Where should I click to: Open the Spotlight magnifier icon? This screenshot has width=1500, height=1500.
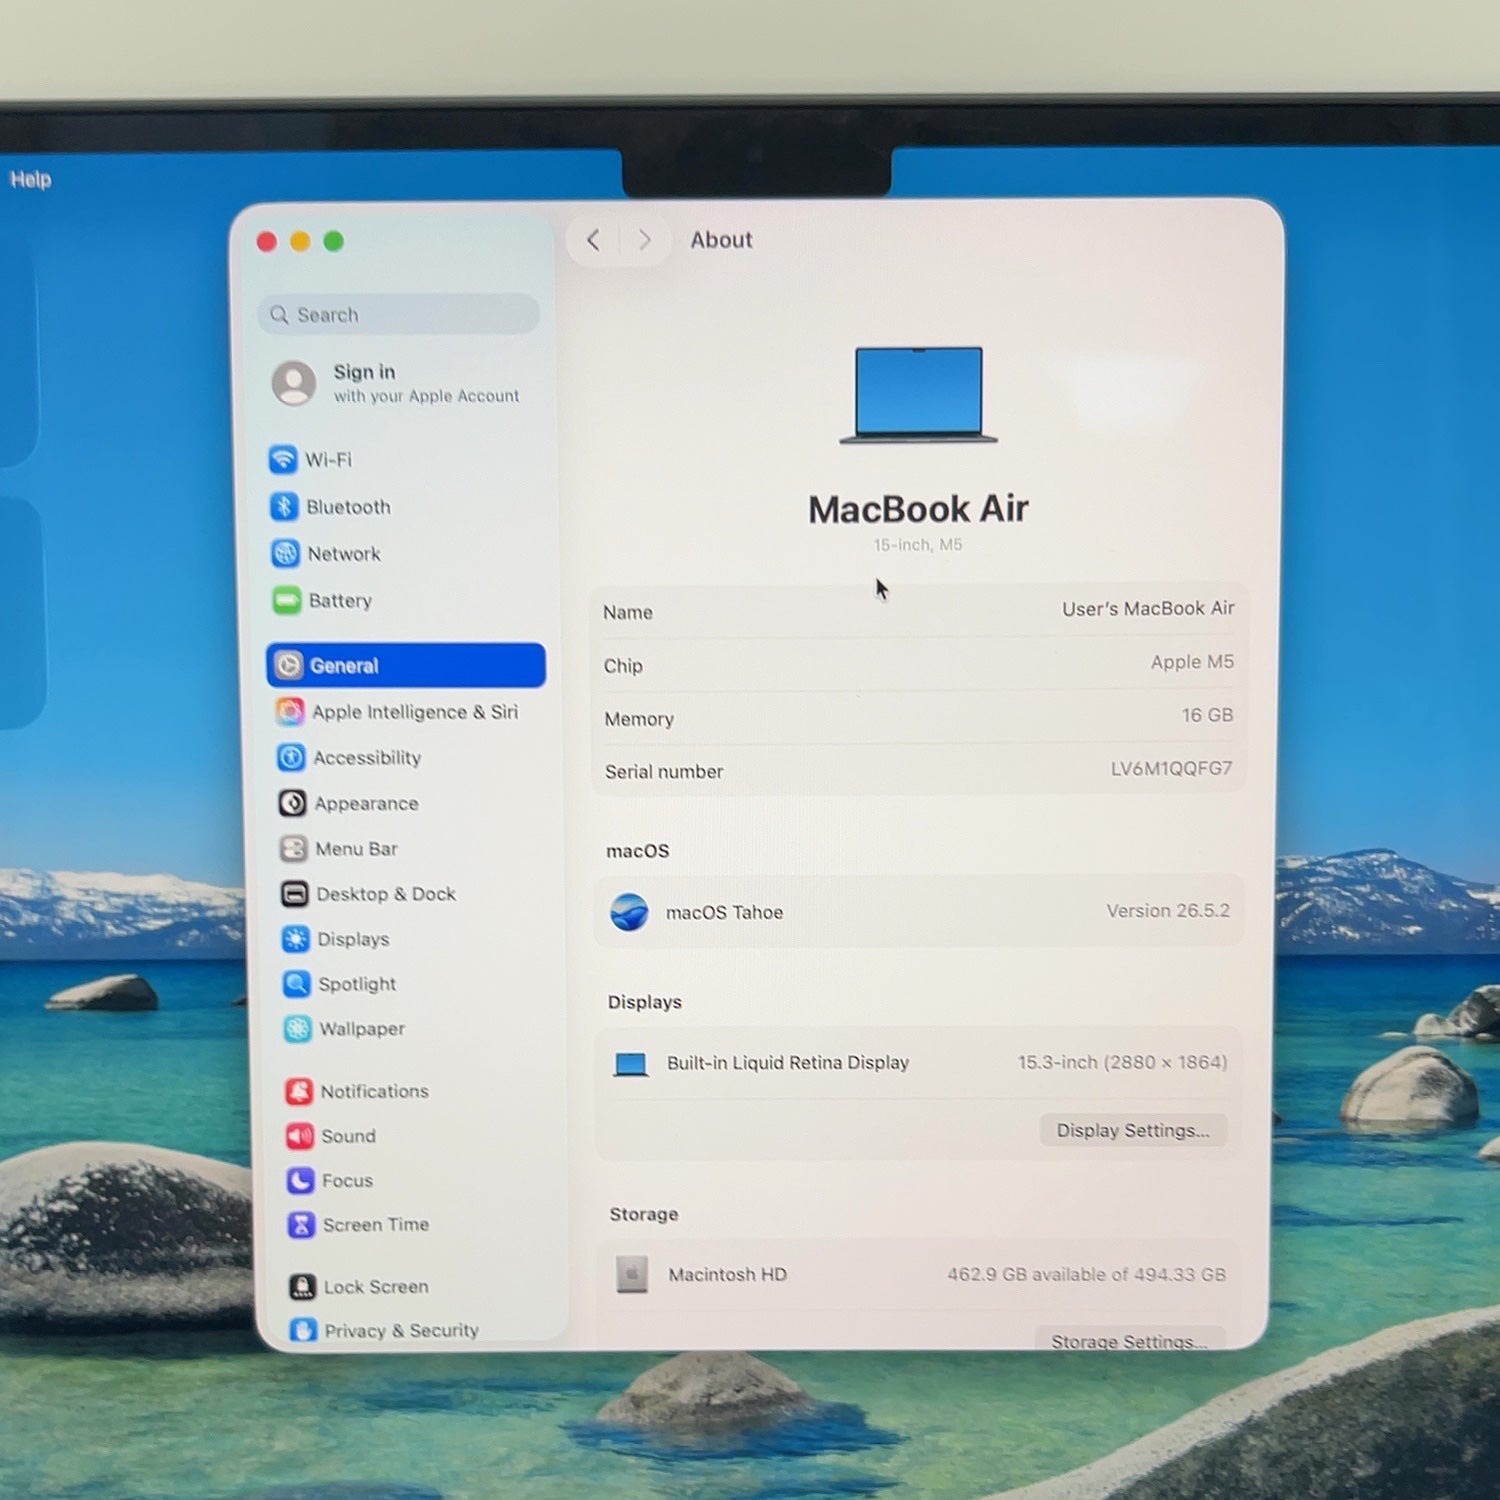click(x=296, y=984)
